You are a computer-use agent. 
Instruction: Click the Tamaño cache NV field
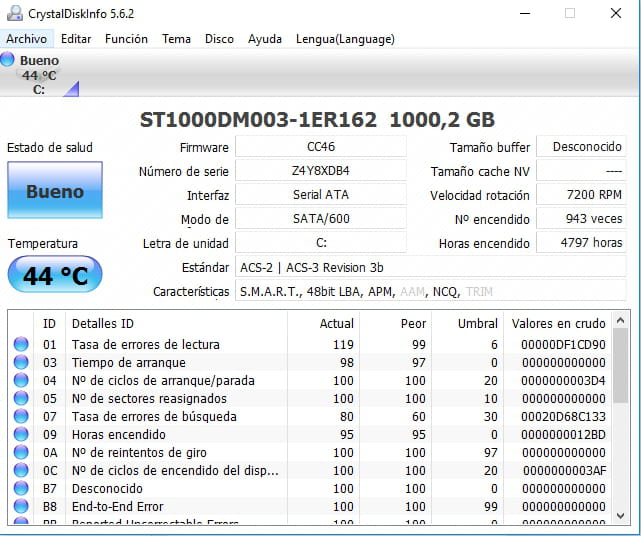pyautogui.click(x=581, y=170)
